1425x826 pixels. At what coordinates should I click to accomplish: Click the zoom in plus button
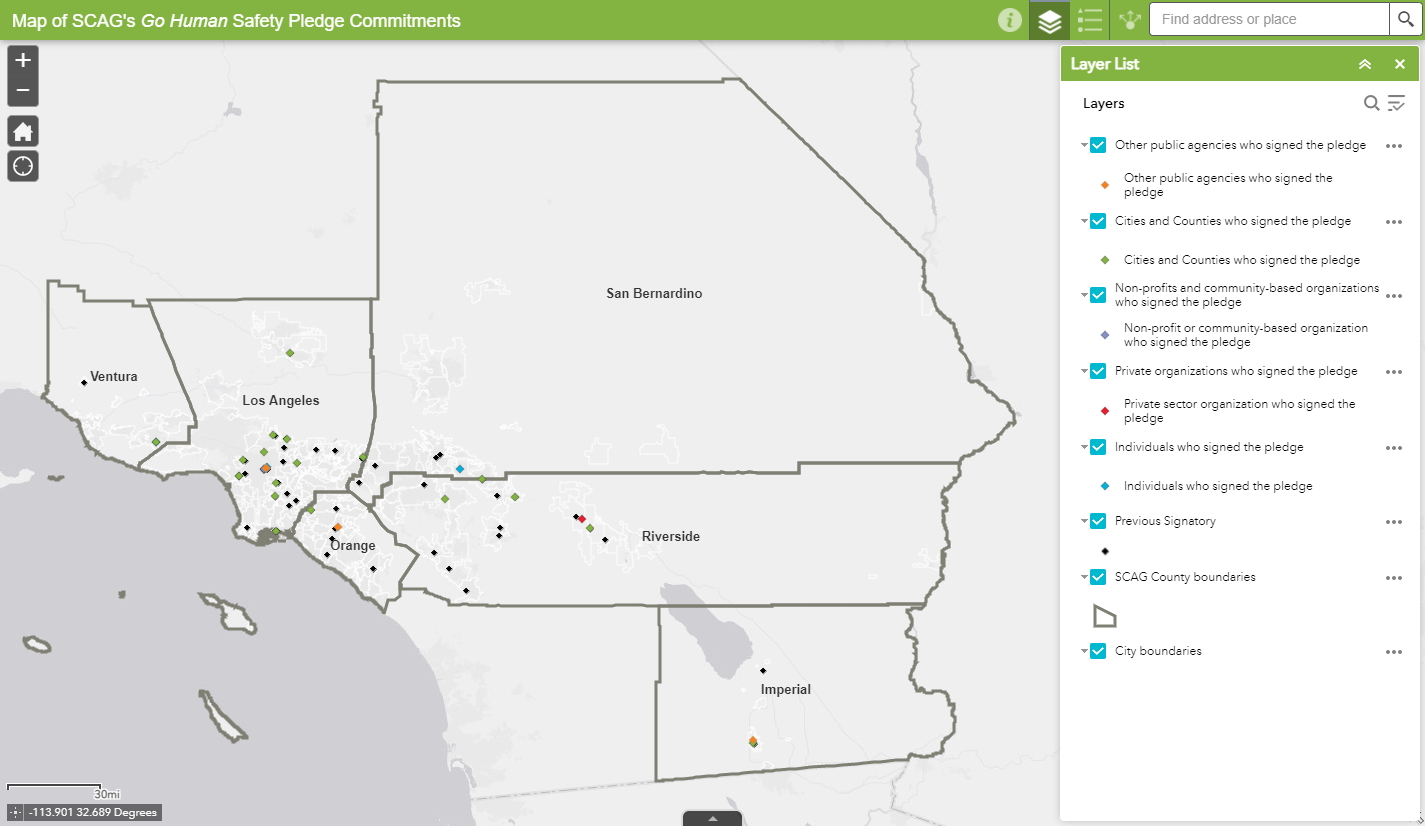[x=23, y=60]
